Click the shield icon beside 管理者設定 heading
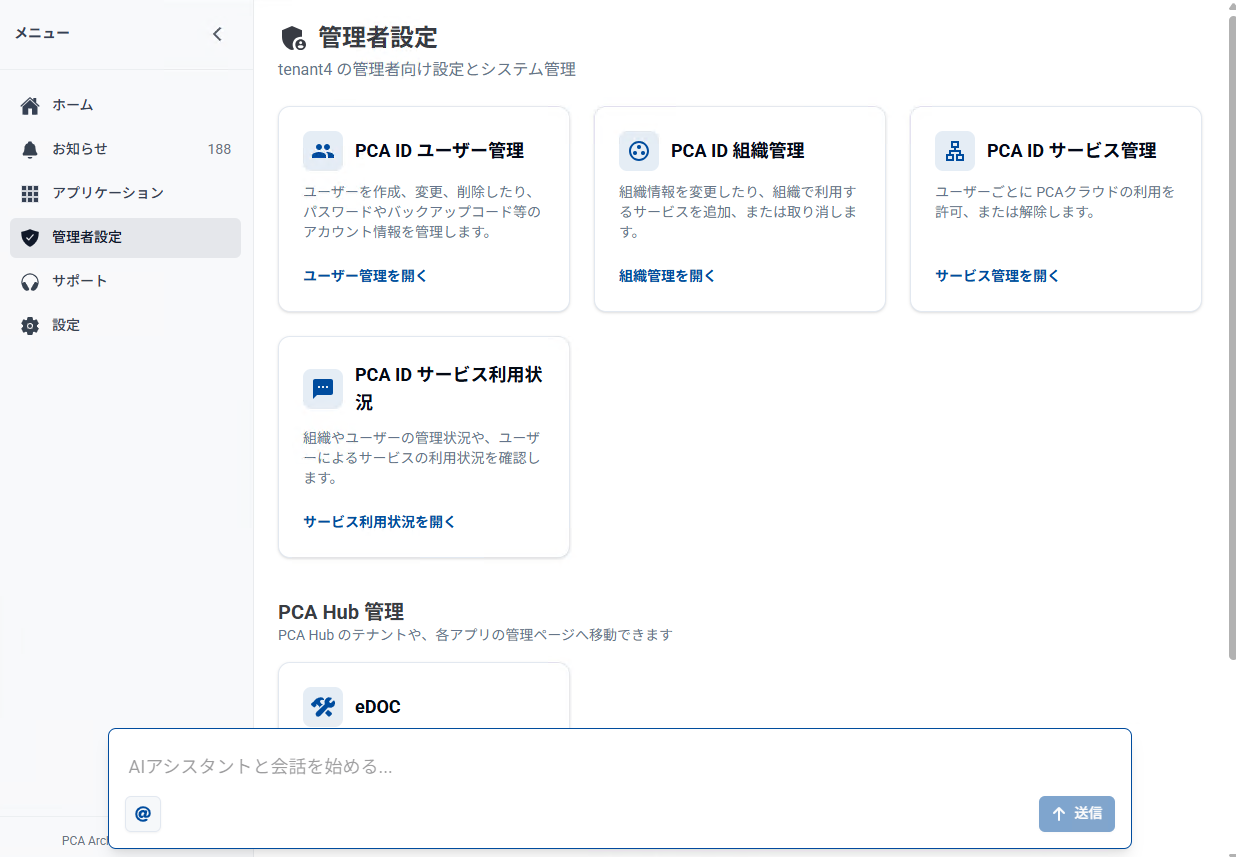This screenshot has width=1236, height=857. tap(293, 39)
